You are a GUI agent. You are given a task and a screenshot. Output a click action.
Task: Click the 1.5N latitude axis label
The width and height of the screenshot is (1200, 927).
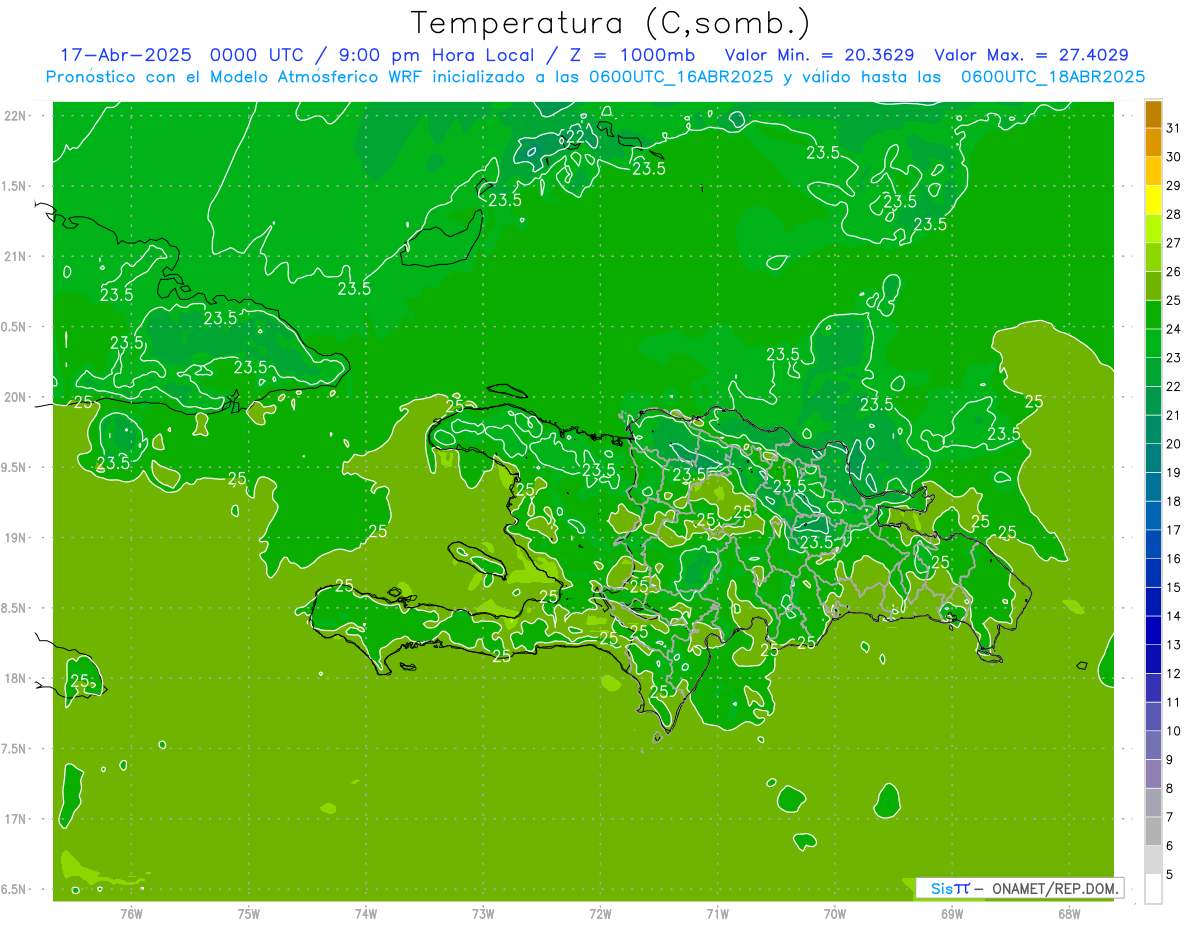(15, 186)
